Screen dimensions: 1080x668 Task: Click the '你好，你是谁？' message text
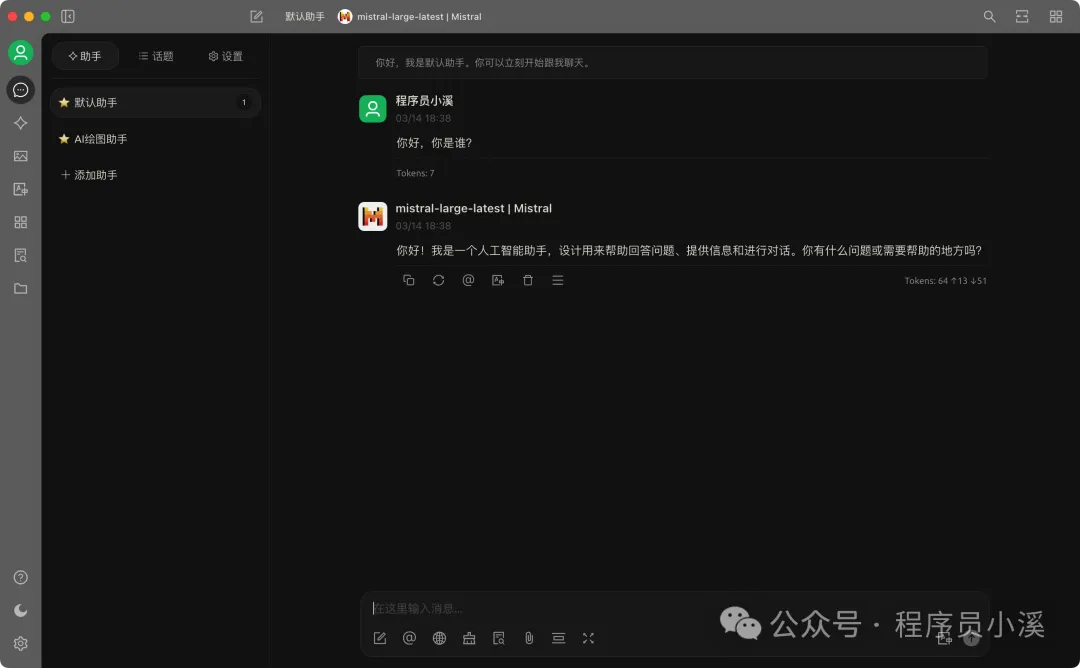coord(434,143)
